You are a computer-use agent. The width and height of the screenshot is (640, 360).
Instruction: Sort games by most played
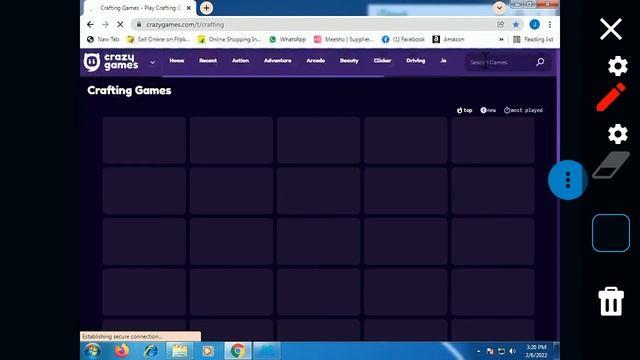click(x=523, y=110)
